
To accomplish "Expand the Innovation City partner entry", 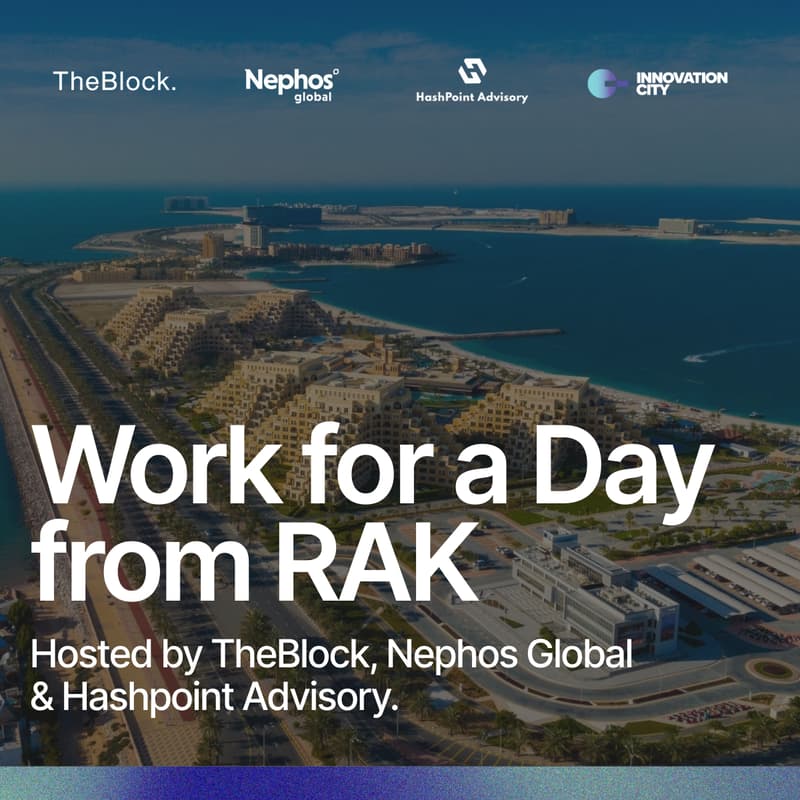I will (661, 83).
